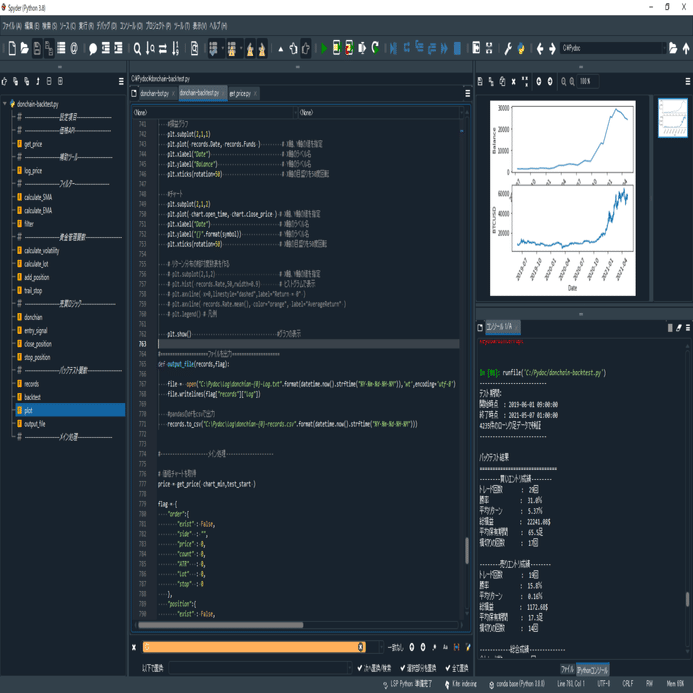
Task: Find the next match with the down button
Action: 423,647
